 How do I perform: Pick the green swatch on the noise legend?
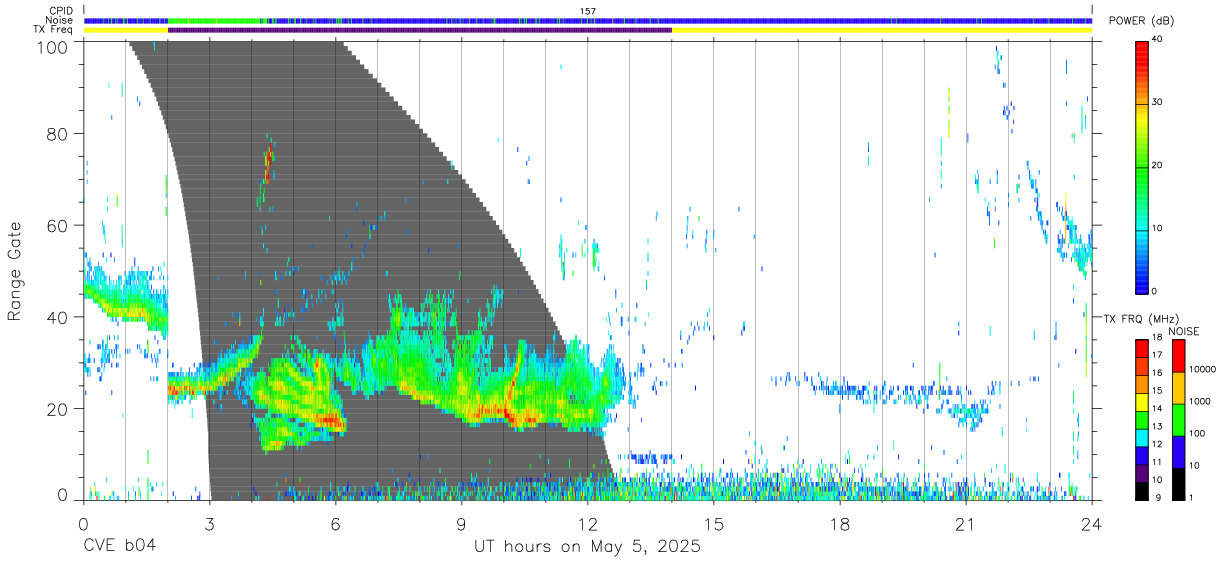click(x=1178, y=420)
